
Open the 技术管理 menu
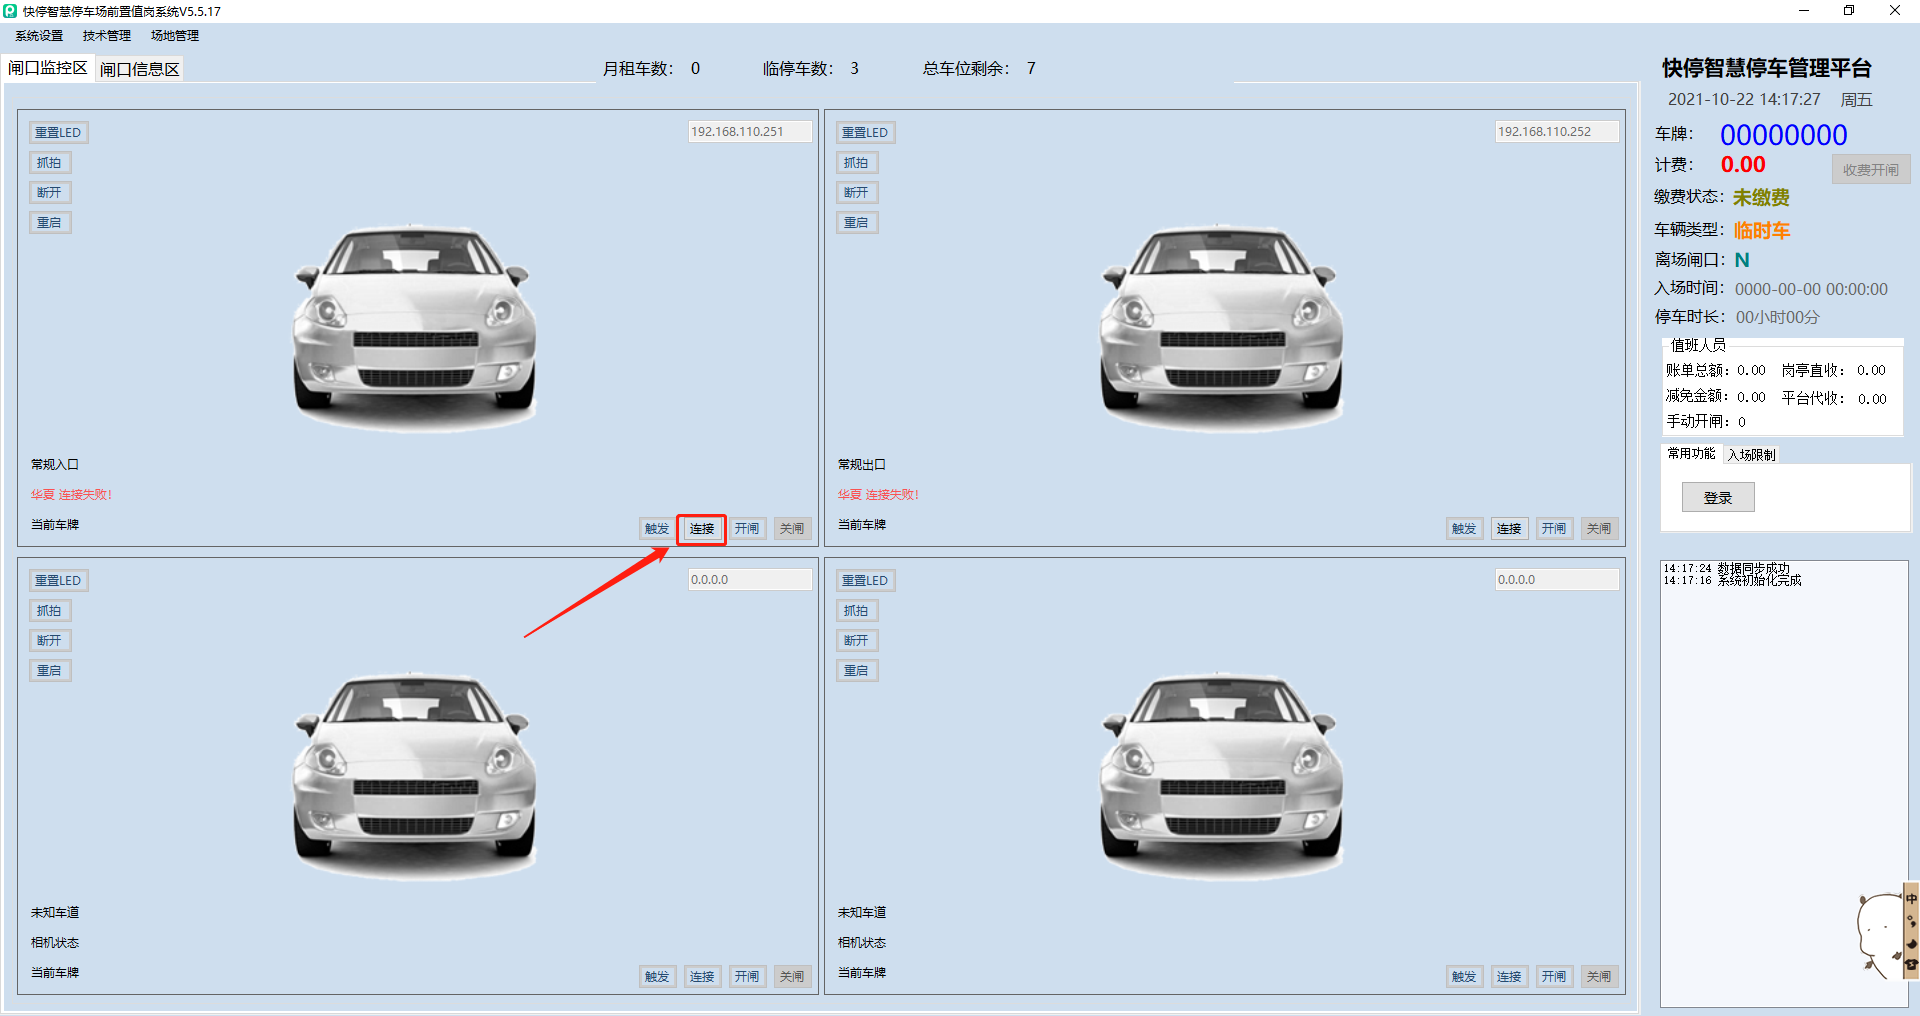(x=107, y=36)
